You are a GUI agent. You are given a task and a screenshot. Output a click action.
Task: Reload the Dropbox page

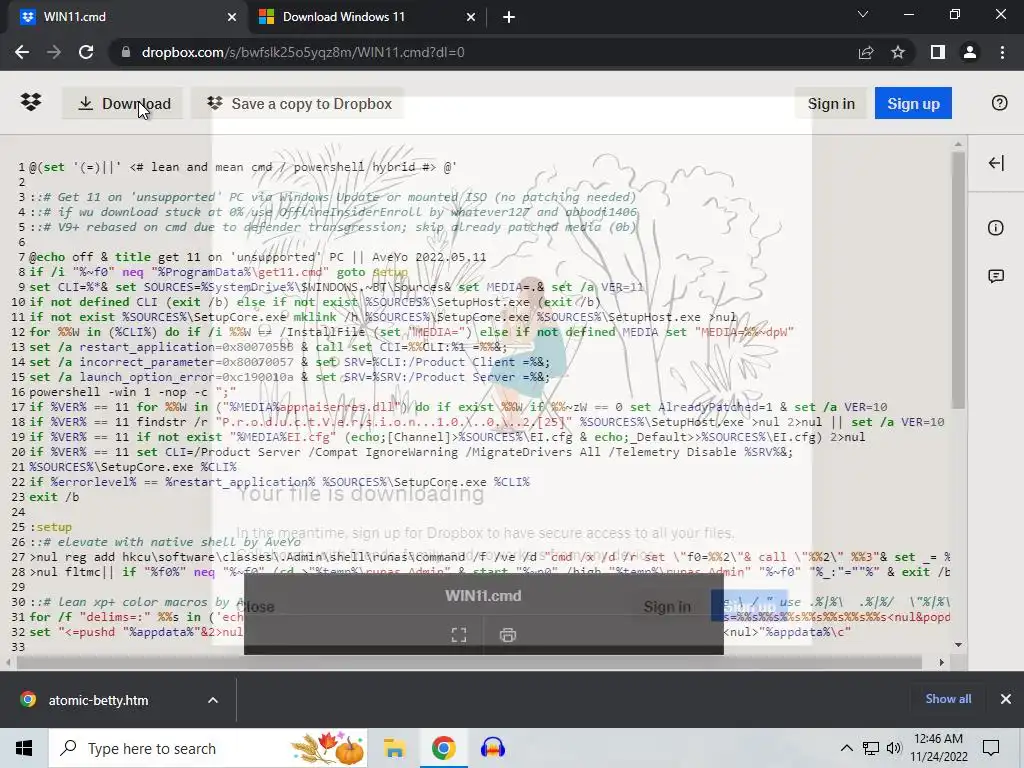86,52
